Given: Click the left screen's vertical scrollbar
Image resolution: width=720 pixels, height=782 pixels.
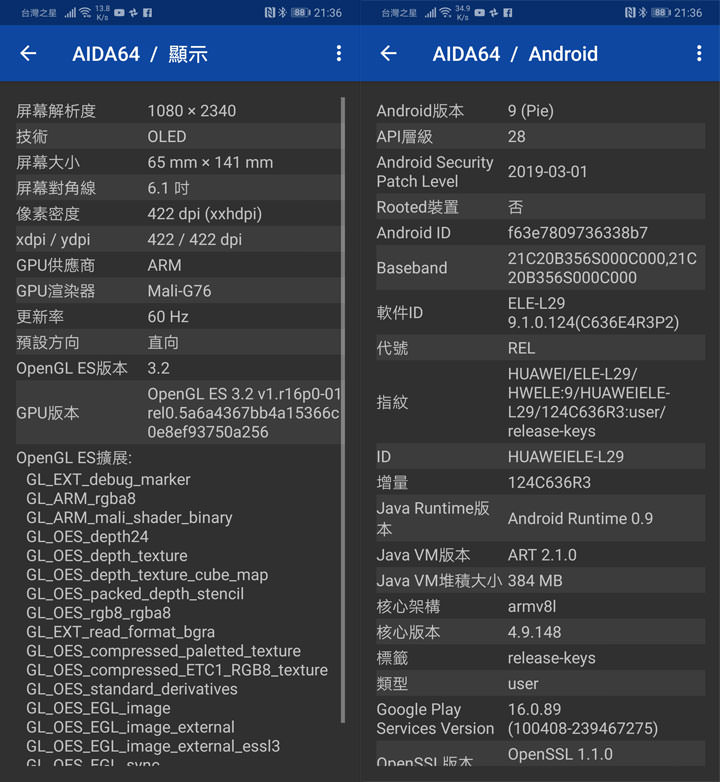Looking at the screenshot, I should pos(343,409).
